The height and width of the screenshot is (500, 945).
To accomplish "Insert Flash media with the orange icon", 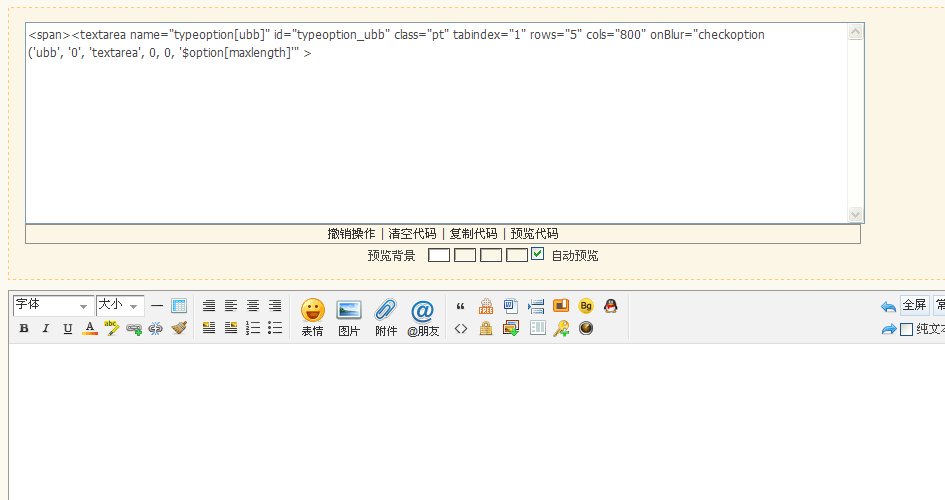I will 561,305.
